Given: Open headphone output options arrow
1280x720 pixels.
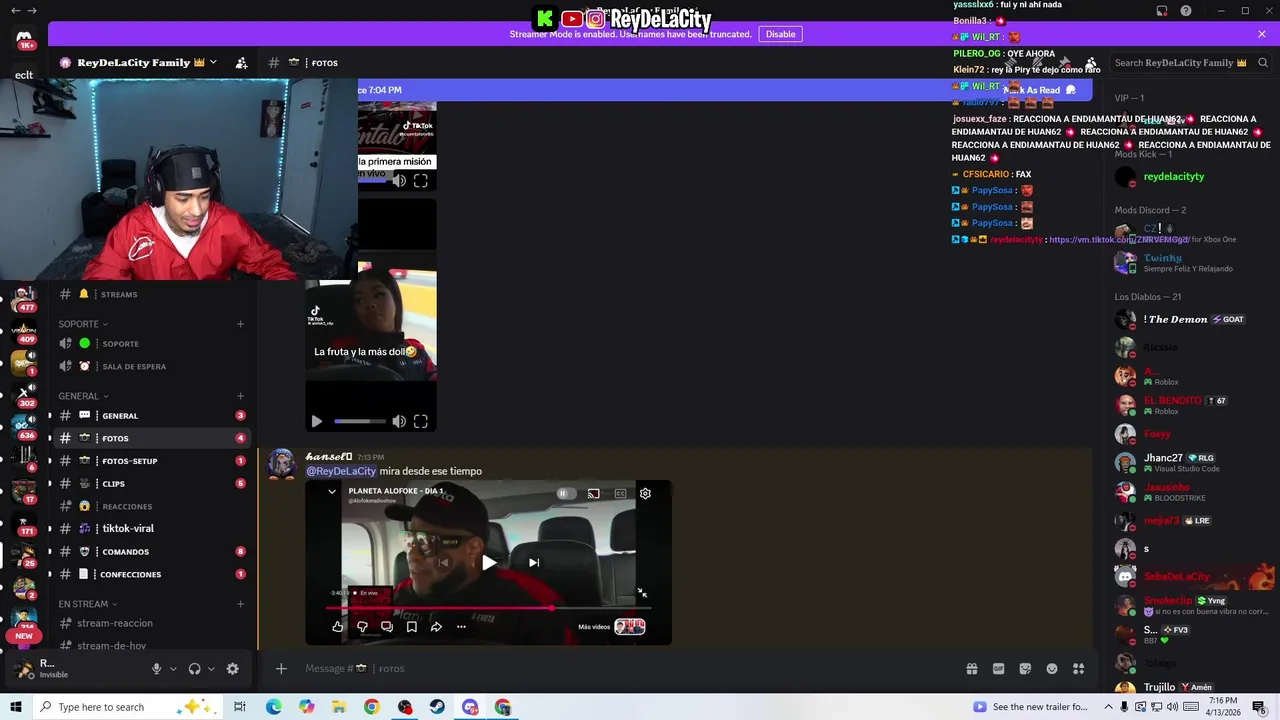Looking at the screenshot, I should click(211, 669).
